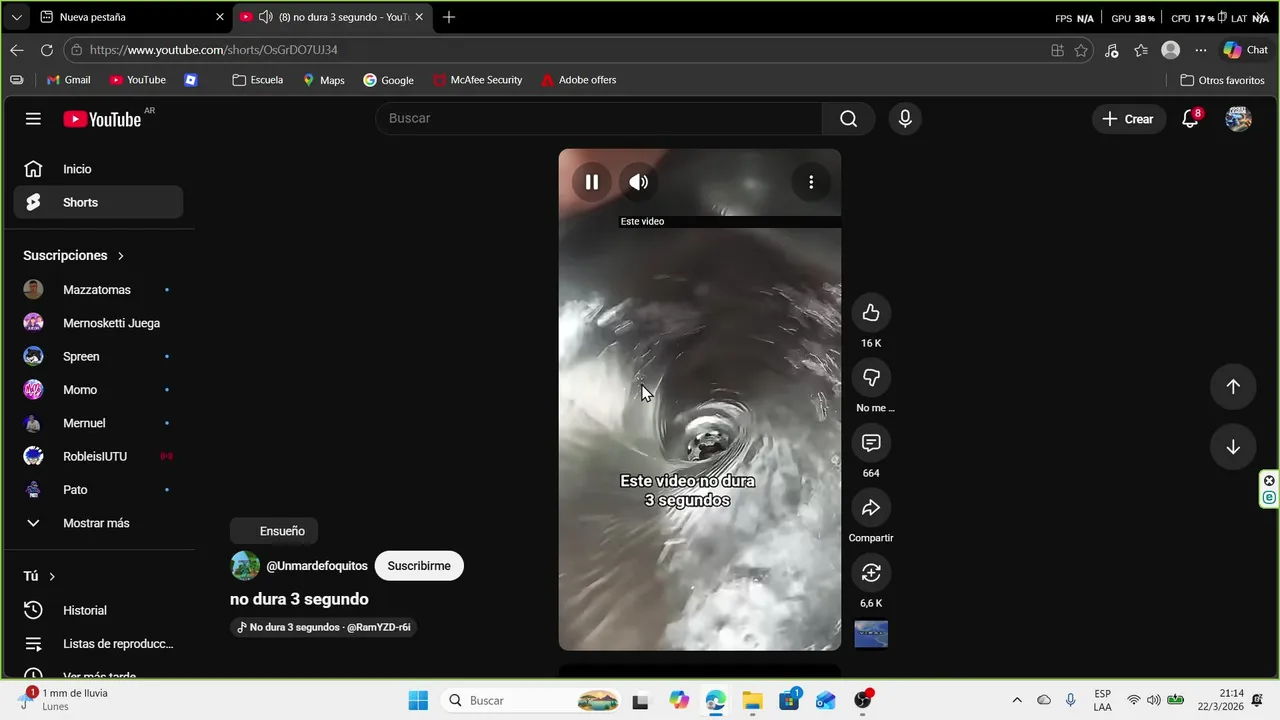The height and width of the screenshot is (720, 1280).
Task: Add this page to favorites star
Action: (x=1081, y=50)
